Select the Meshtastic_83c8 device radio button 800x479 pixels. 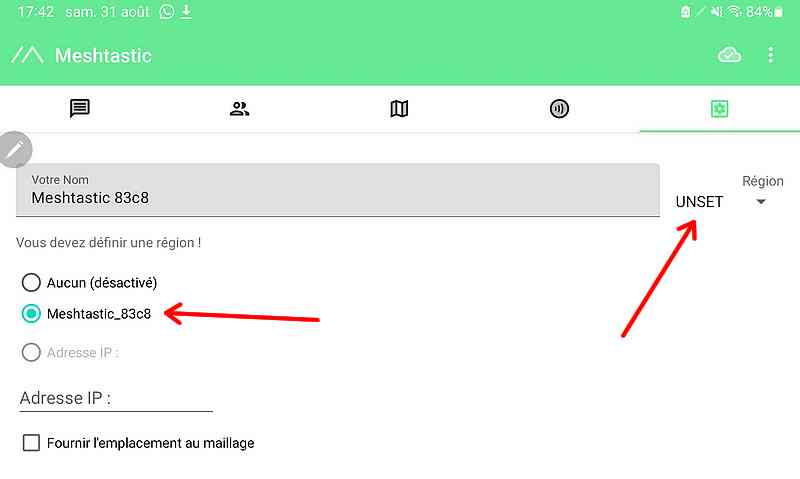[31, 313]
